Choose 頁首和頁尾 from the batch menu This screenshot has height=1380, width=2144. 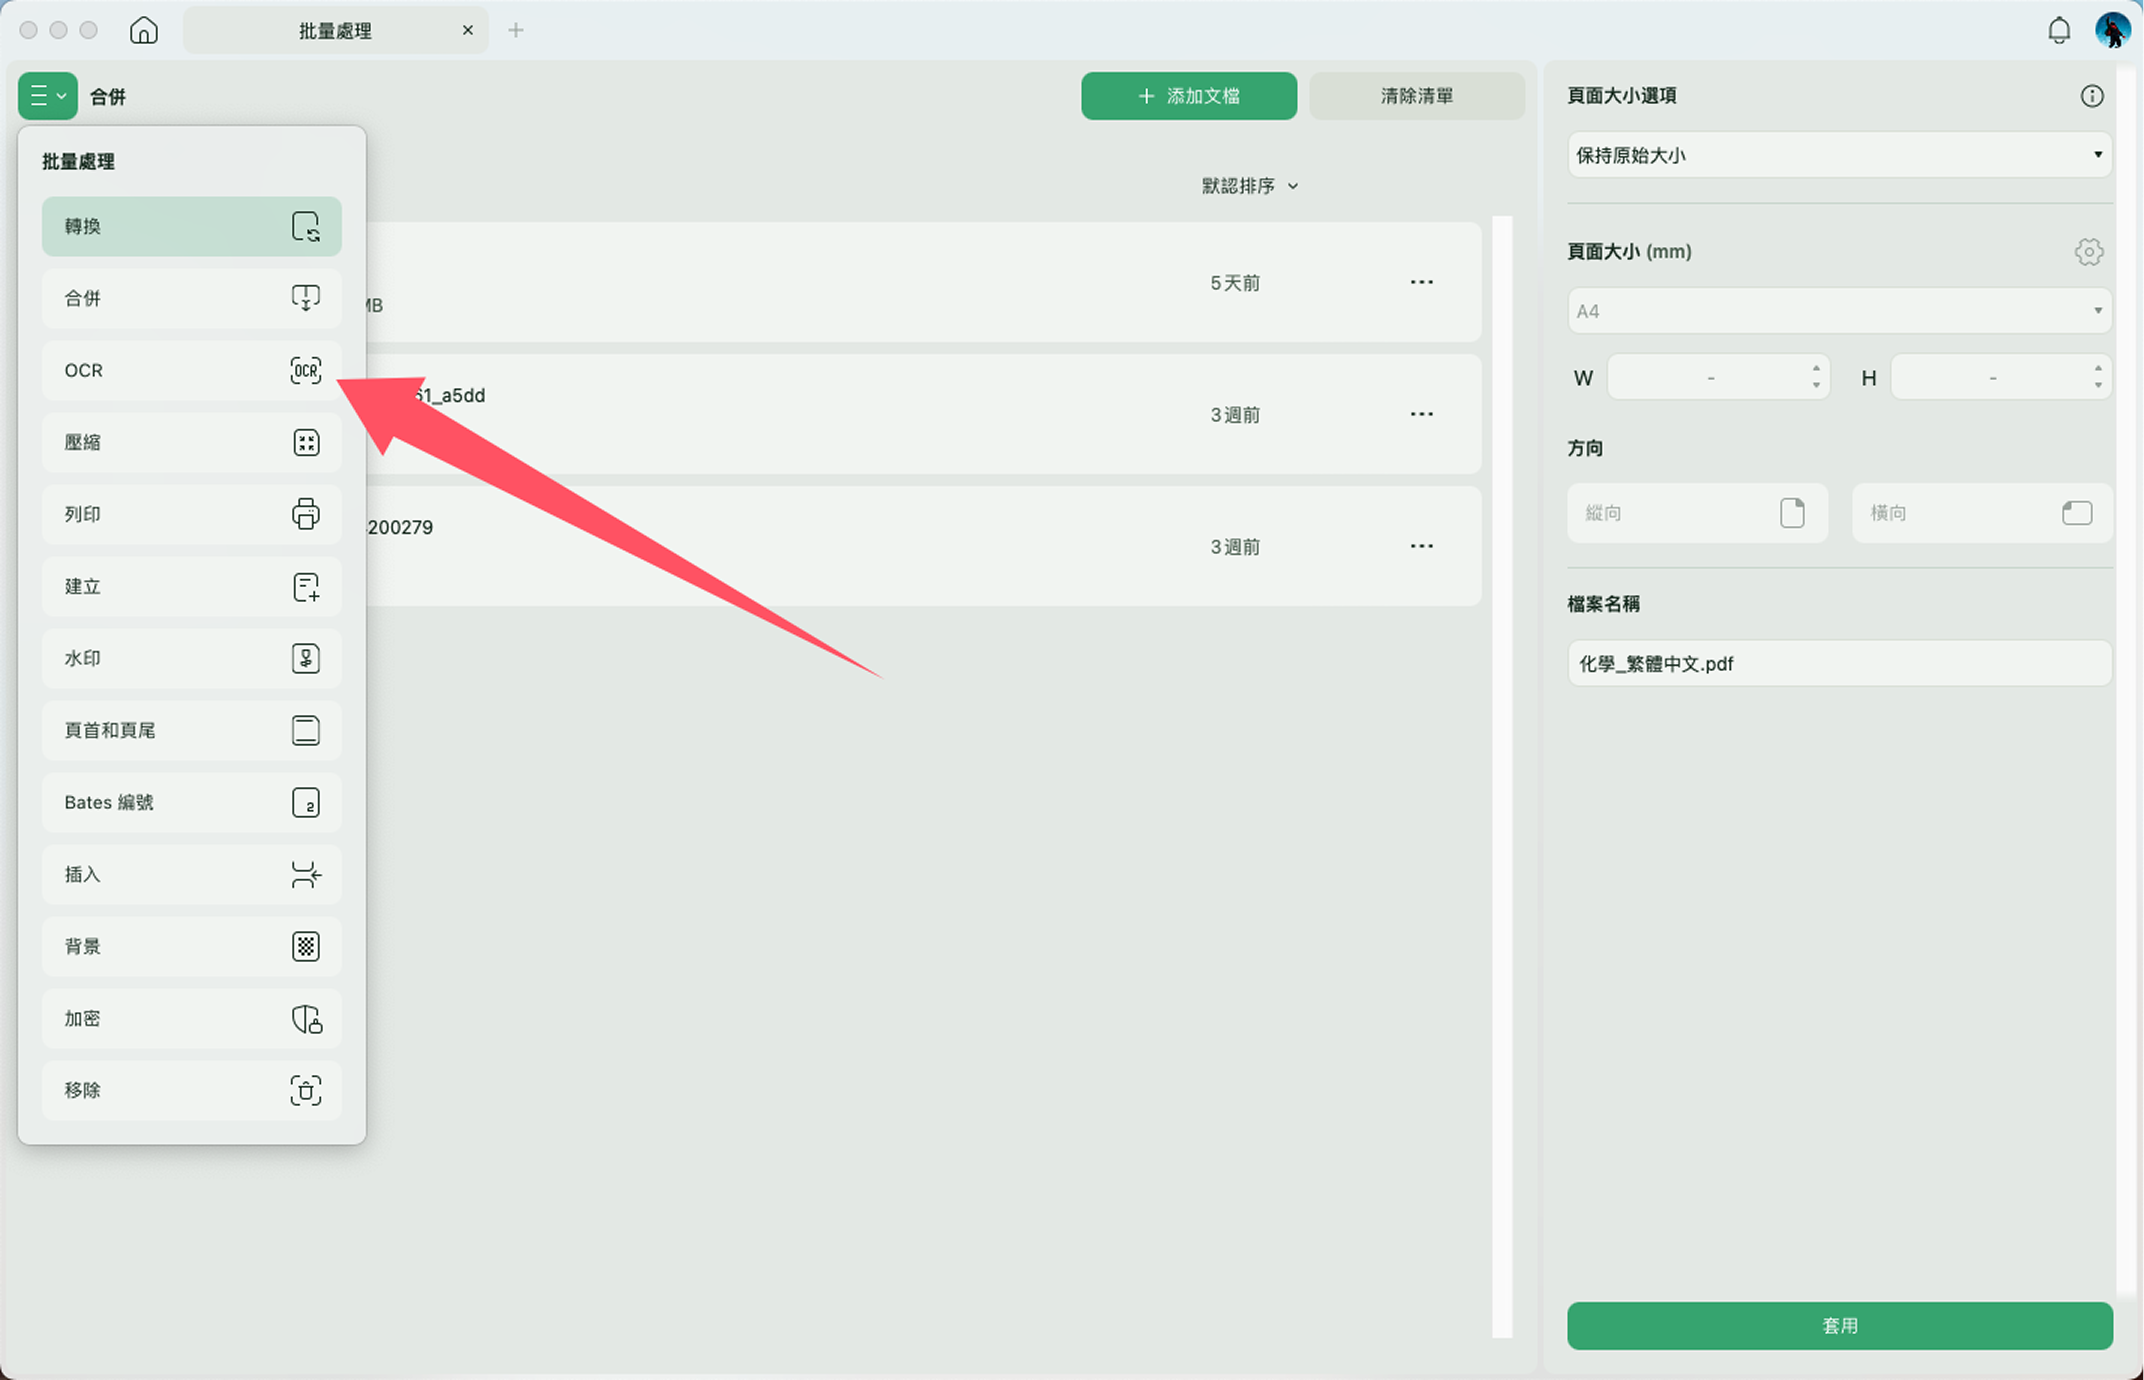(192, 730)
